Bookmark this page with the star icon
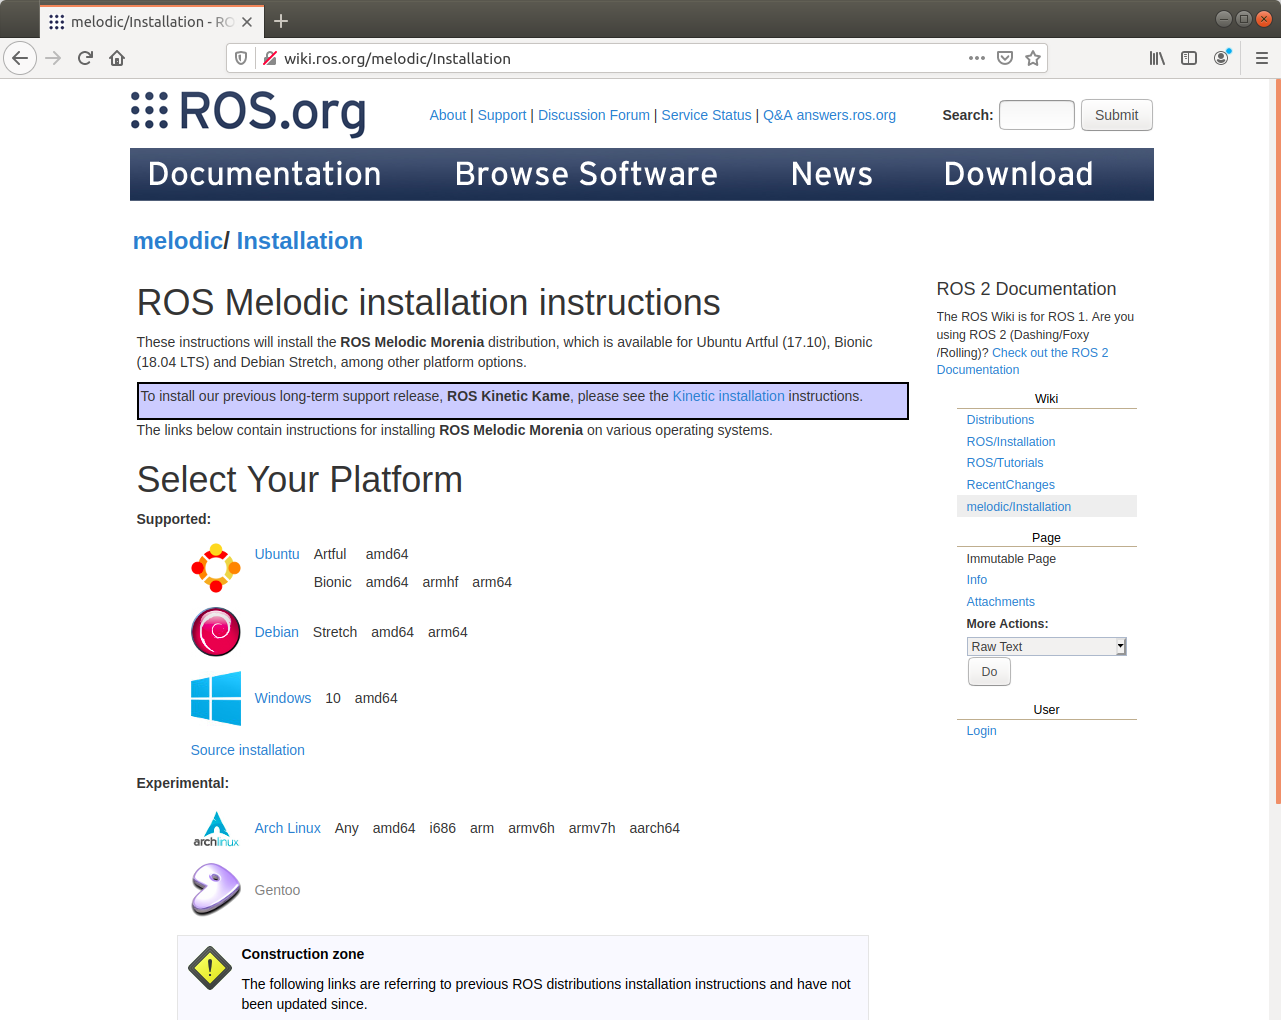The width and height of the screenshot is (1281, 1020). [1033, 58]
